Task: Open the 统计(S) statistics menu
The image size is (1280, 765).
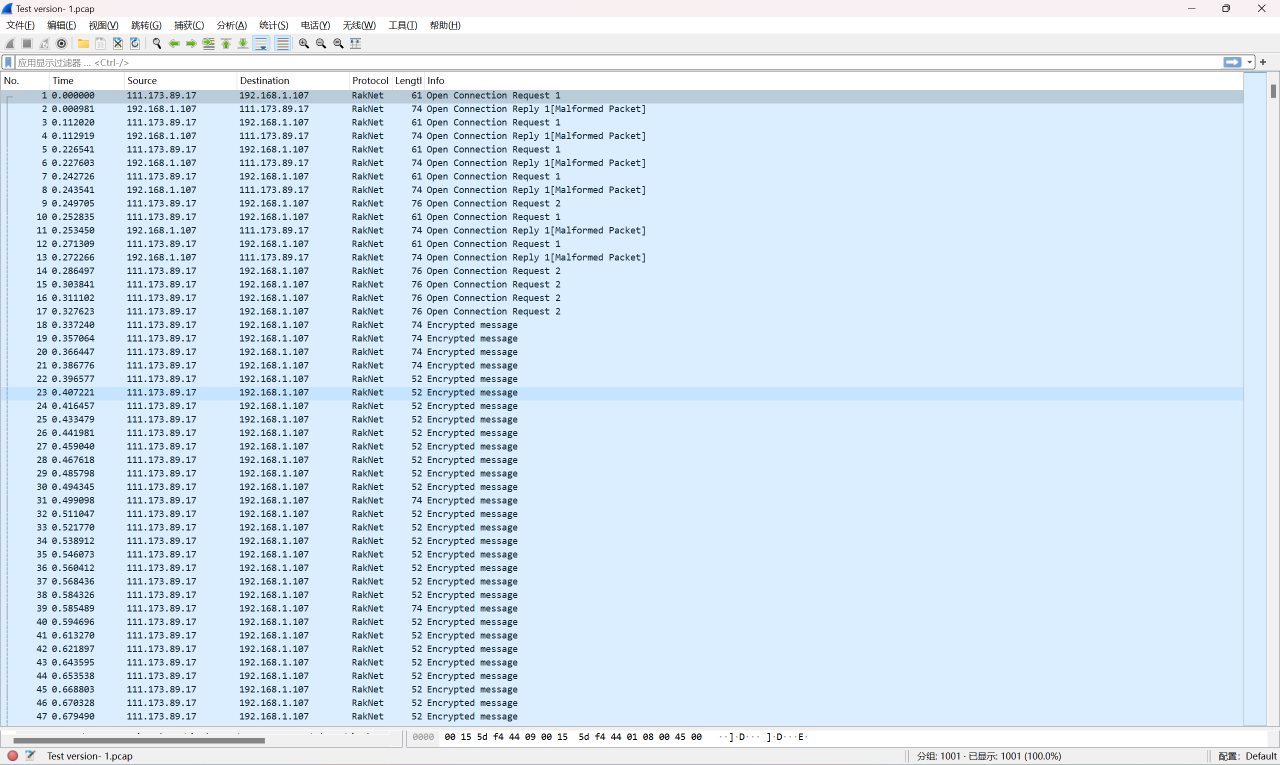Action: tap(273, 25)
